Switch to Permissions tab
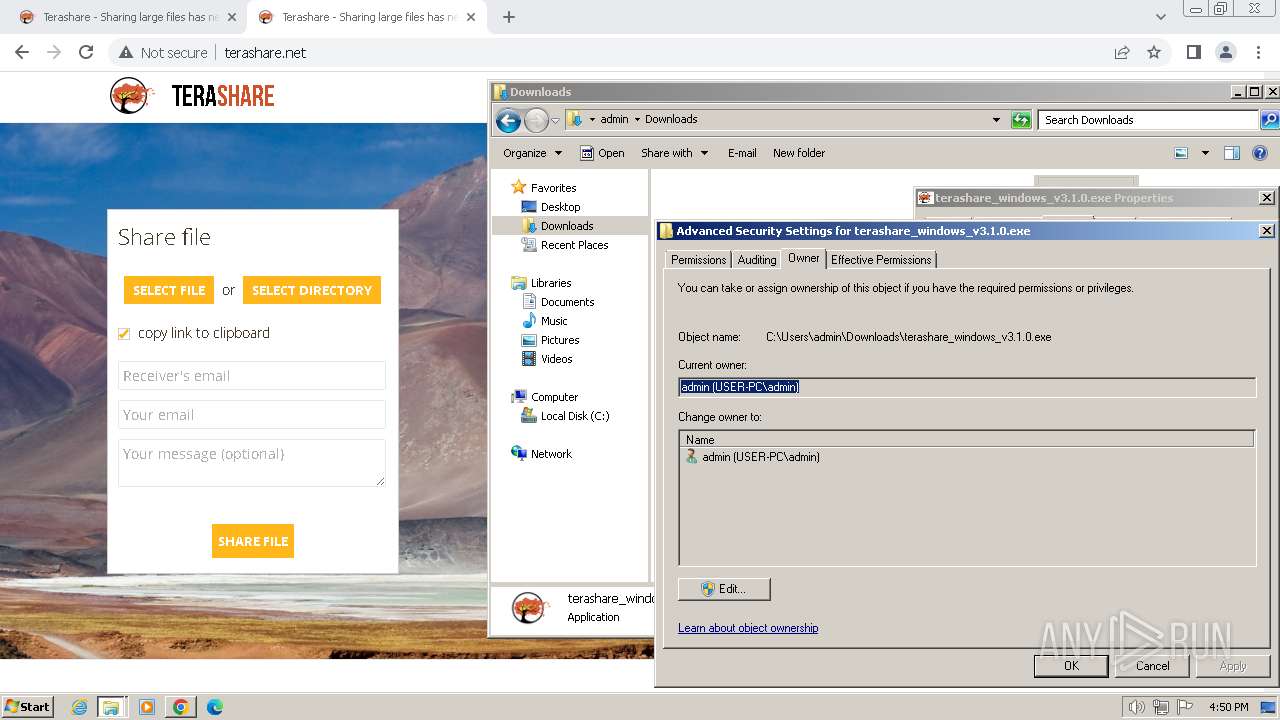1280x720 pixels. [698, 260]
